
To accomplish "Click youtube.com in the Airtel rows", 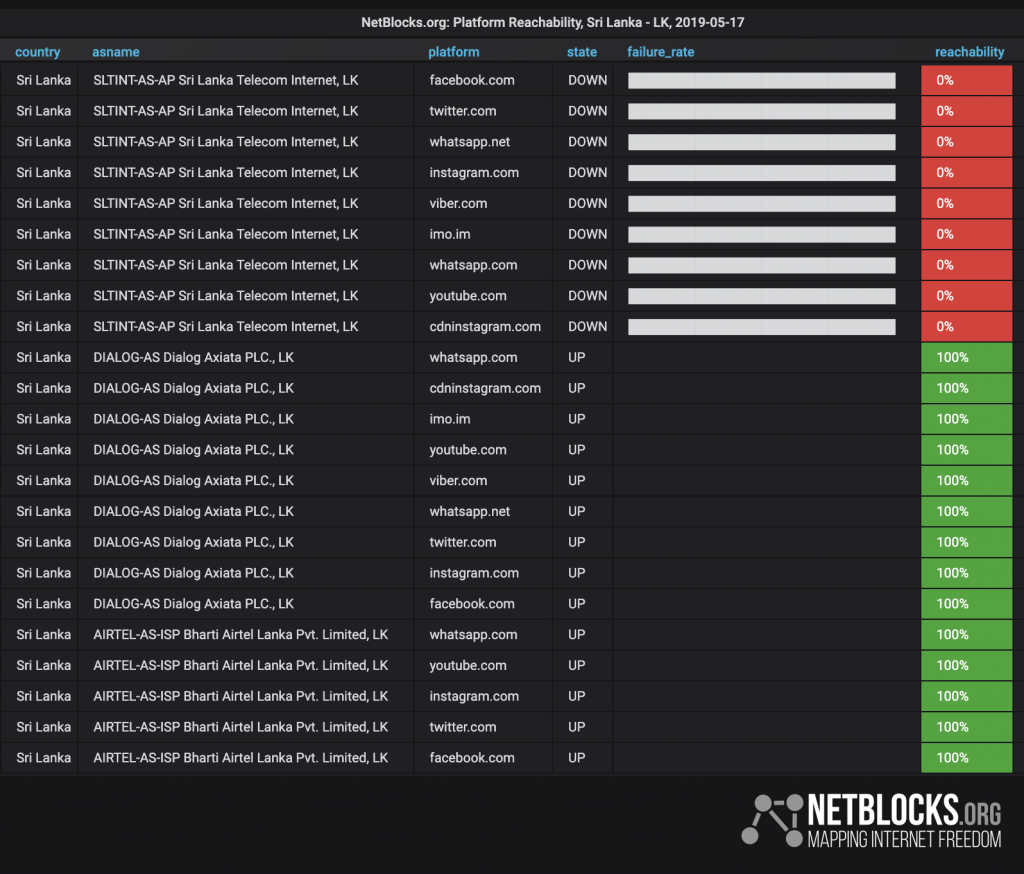I will coord(468,666).
